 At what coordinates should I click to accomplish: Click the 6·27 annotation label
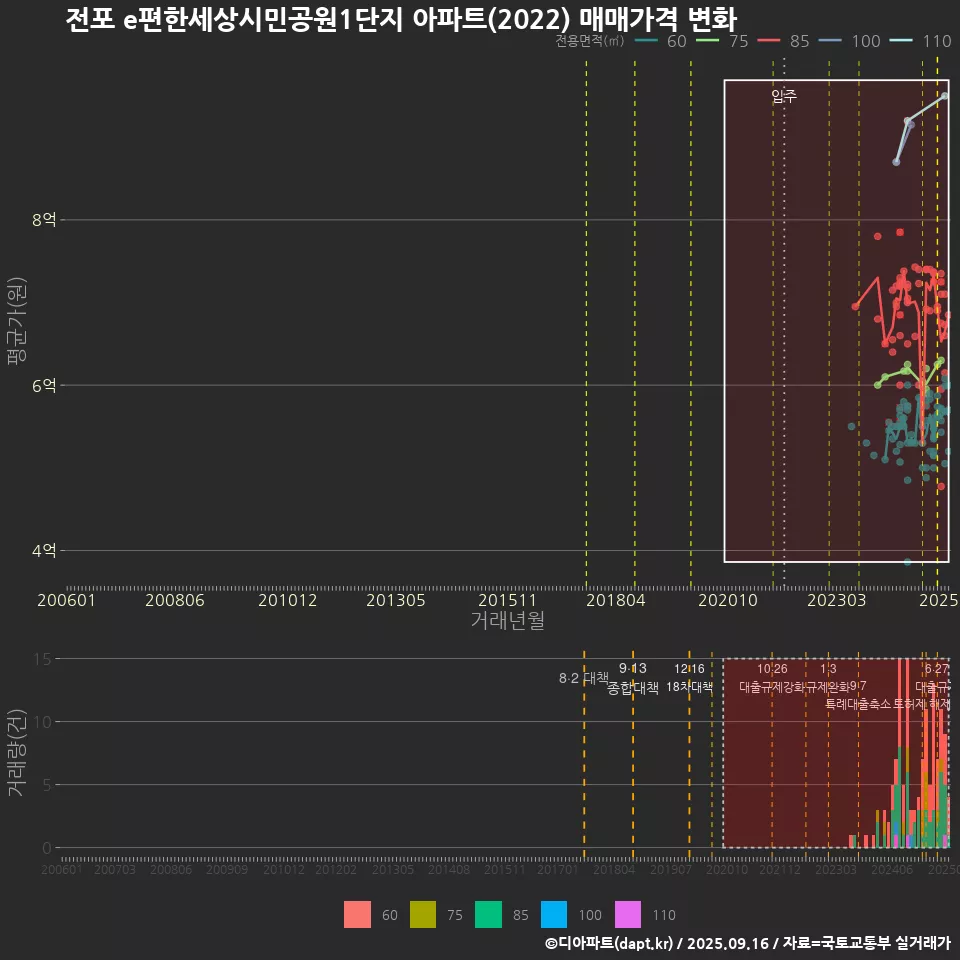(x=937, y=669)
